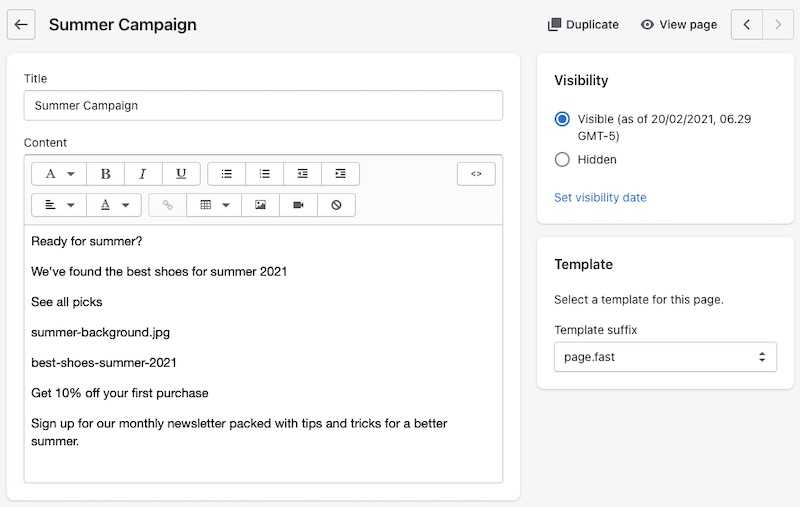
Task: Open the text color picker
Action: tap(114, 205)
